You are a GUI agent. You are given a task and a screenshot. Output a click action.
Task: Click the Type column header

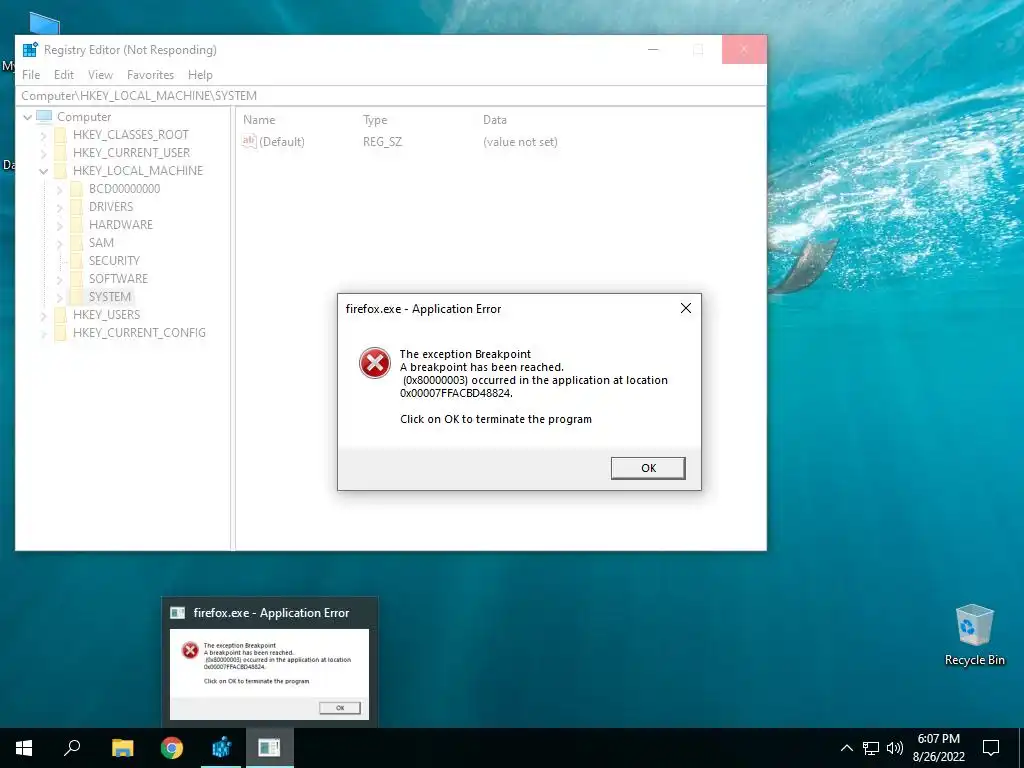click(x=375, y=120)
